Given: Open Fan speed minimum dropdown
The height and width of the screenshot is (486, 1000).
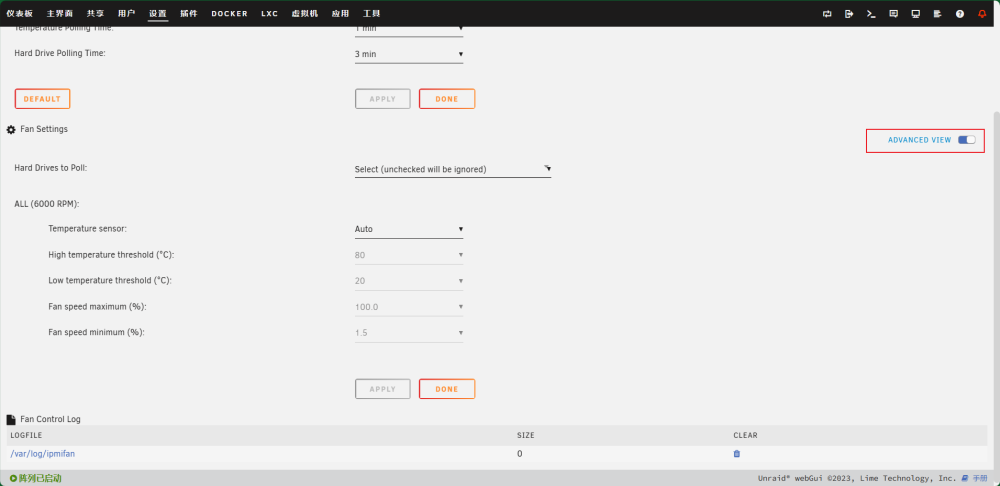Looking at the screenshot, I should (x=409, y=333).
